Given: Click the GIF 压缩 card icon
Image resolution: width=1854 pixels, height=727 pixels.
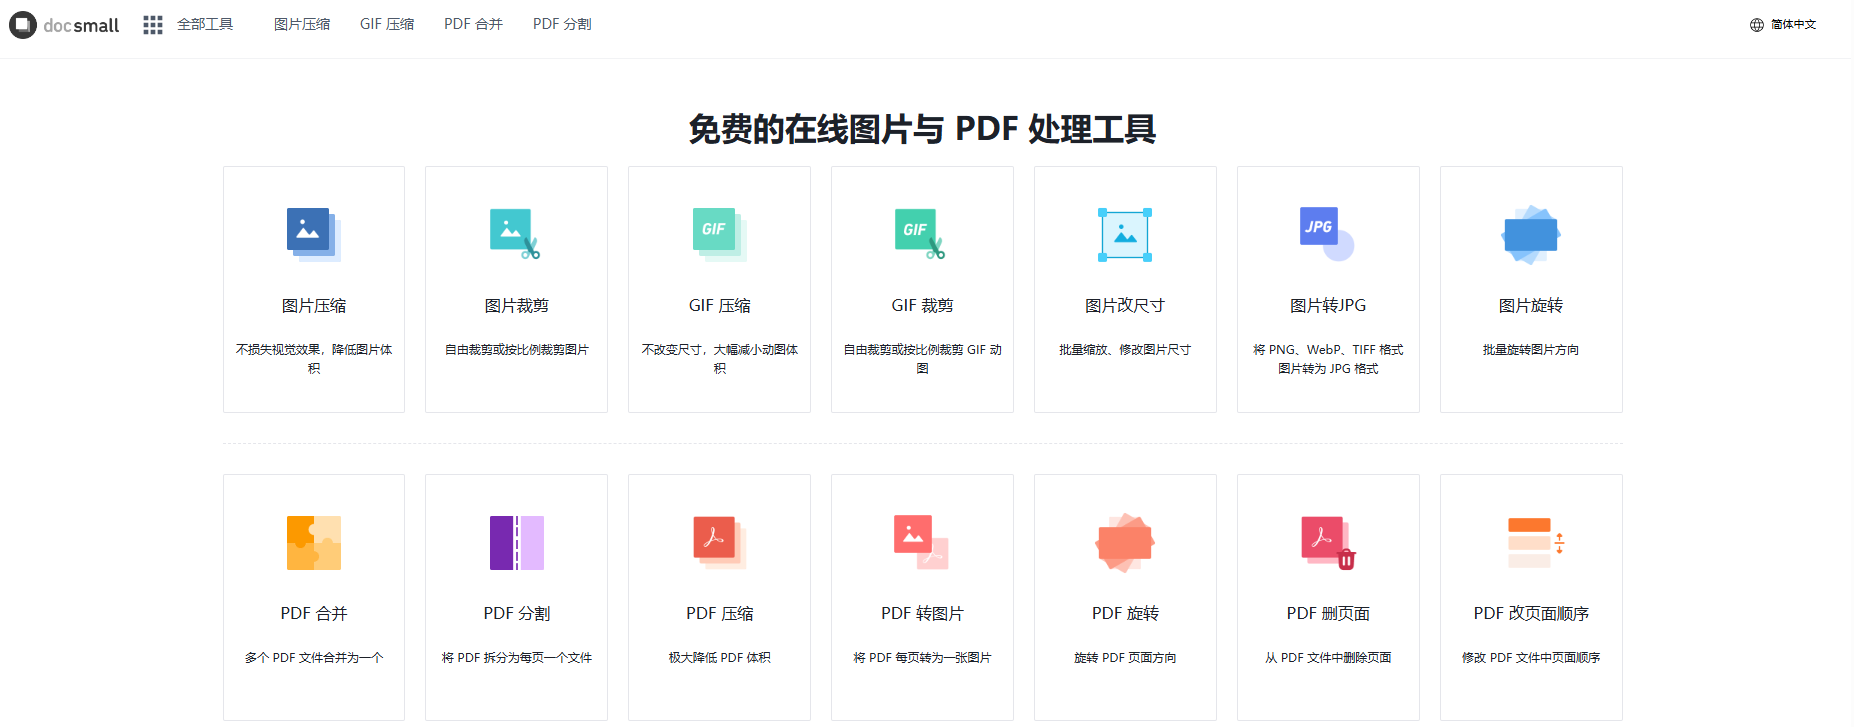Looking at the screenshot, I should [719, 234].
